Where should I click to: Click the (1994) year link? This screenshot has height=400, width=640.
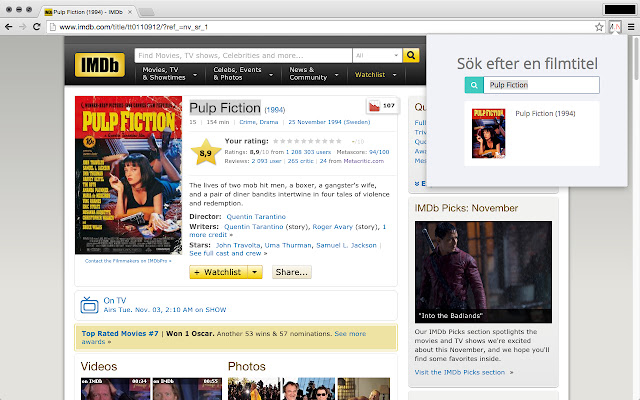274,110
